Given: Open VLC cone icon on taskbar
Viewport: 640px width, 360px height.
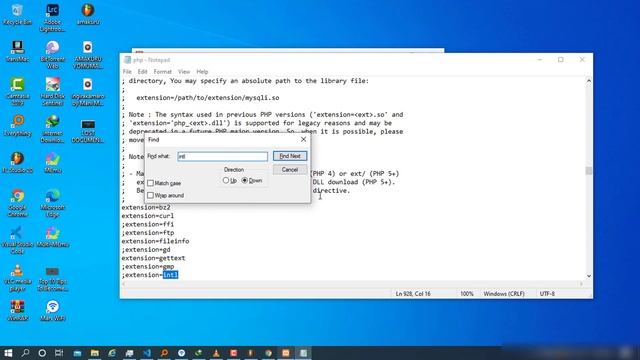Looking at the screenshot, I should pyautogui.click(x=216, y=353).
